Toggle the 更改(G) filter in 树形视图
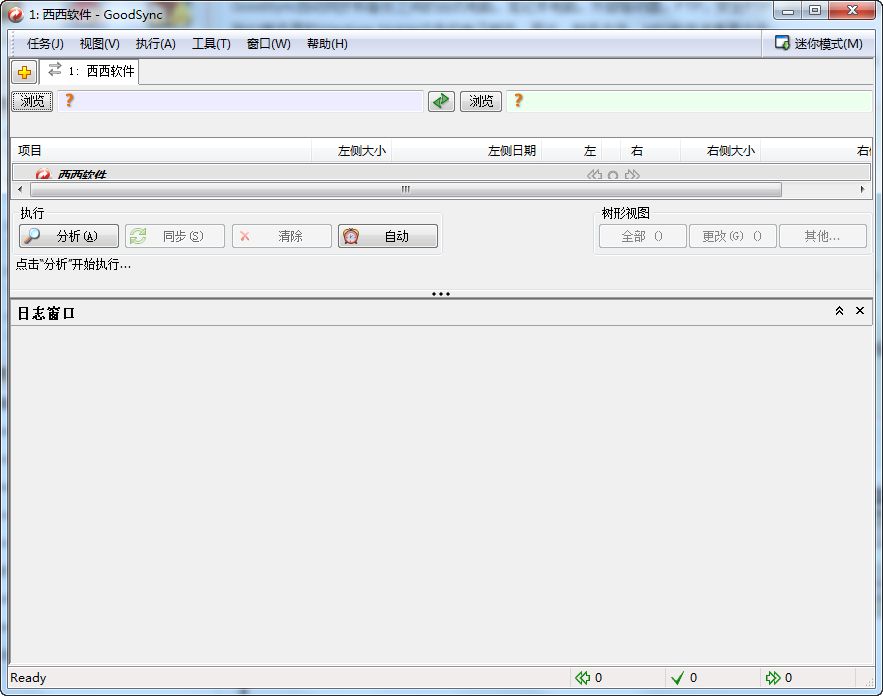 click(x=732, y=235)
